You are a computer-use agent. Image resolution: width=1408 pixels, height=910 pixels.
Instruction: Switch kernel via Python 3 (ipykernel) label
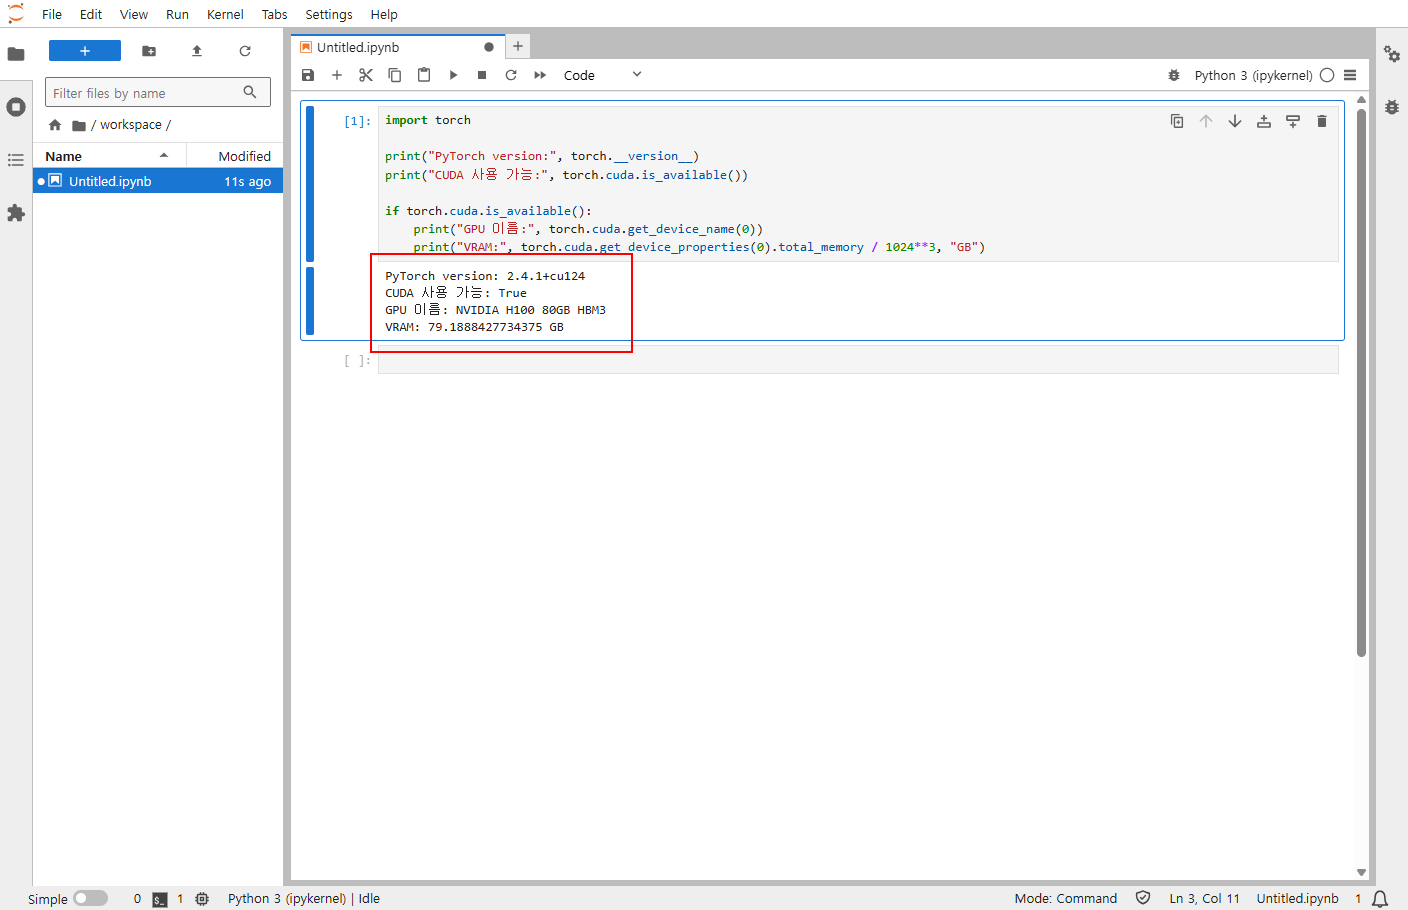(1253, 75)
